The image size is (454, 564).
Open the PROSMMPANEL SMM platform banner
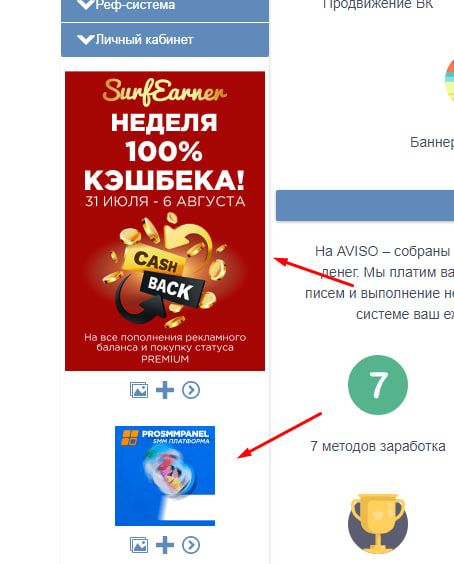[165, 476]
